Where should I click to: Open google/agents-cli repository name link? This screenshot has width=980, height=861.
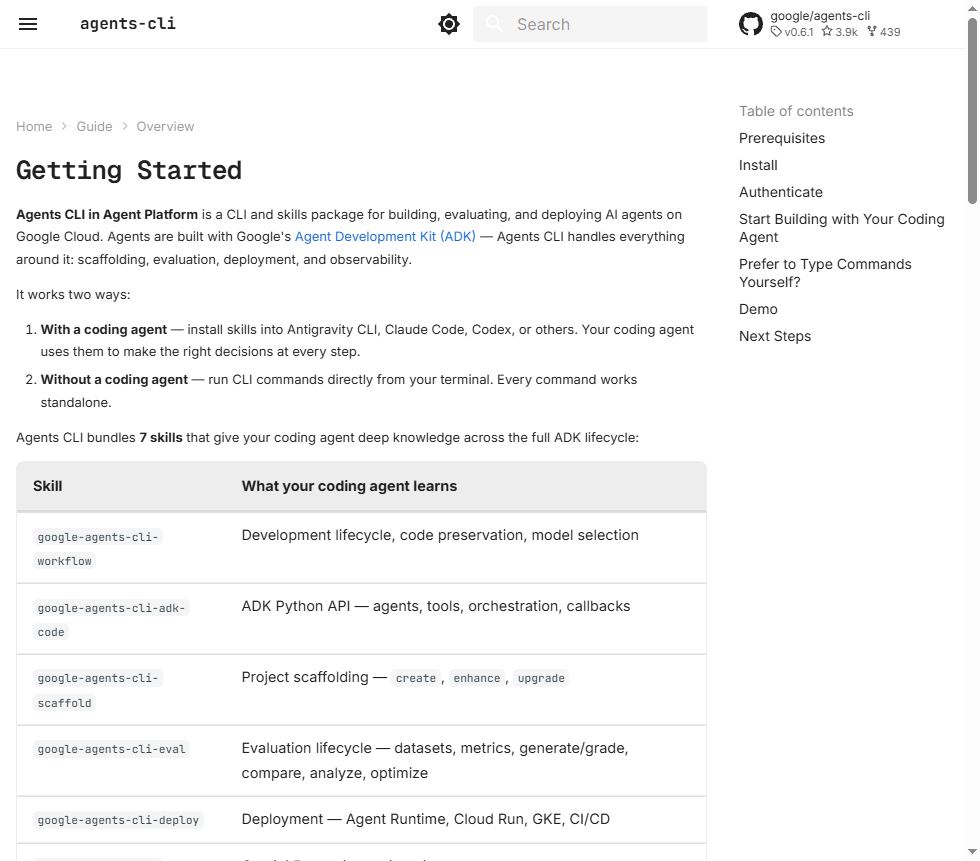[x=820, y=16]
